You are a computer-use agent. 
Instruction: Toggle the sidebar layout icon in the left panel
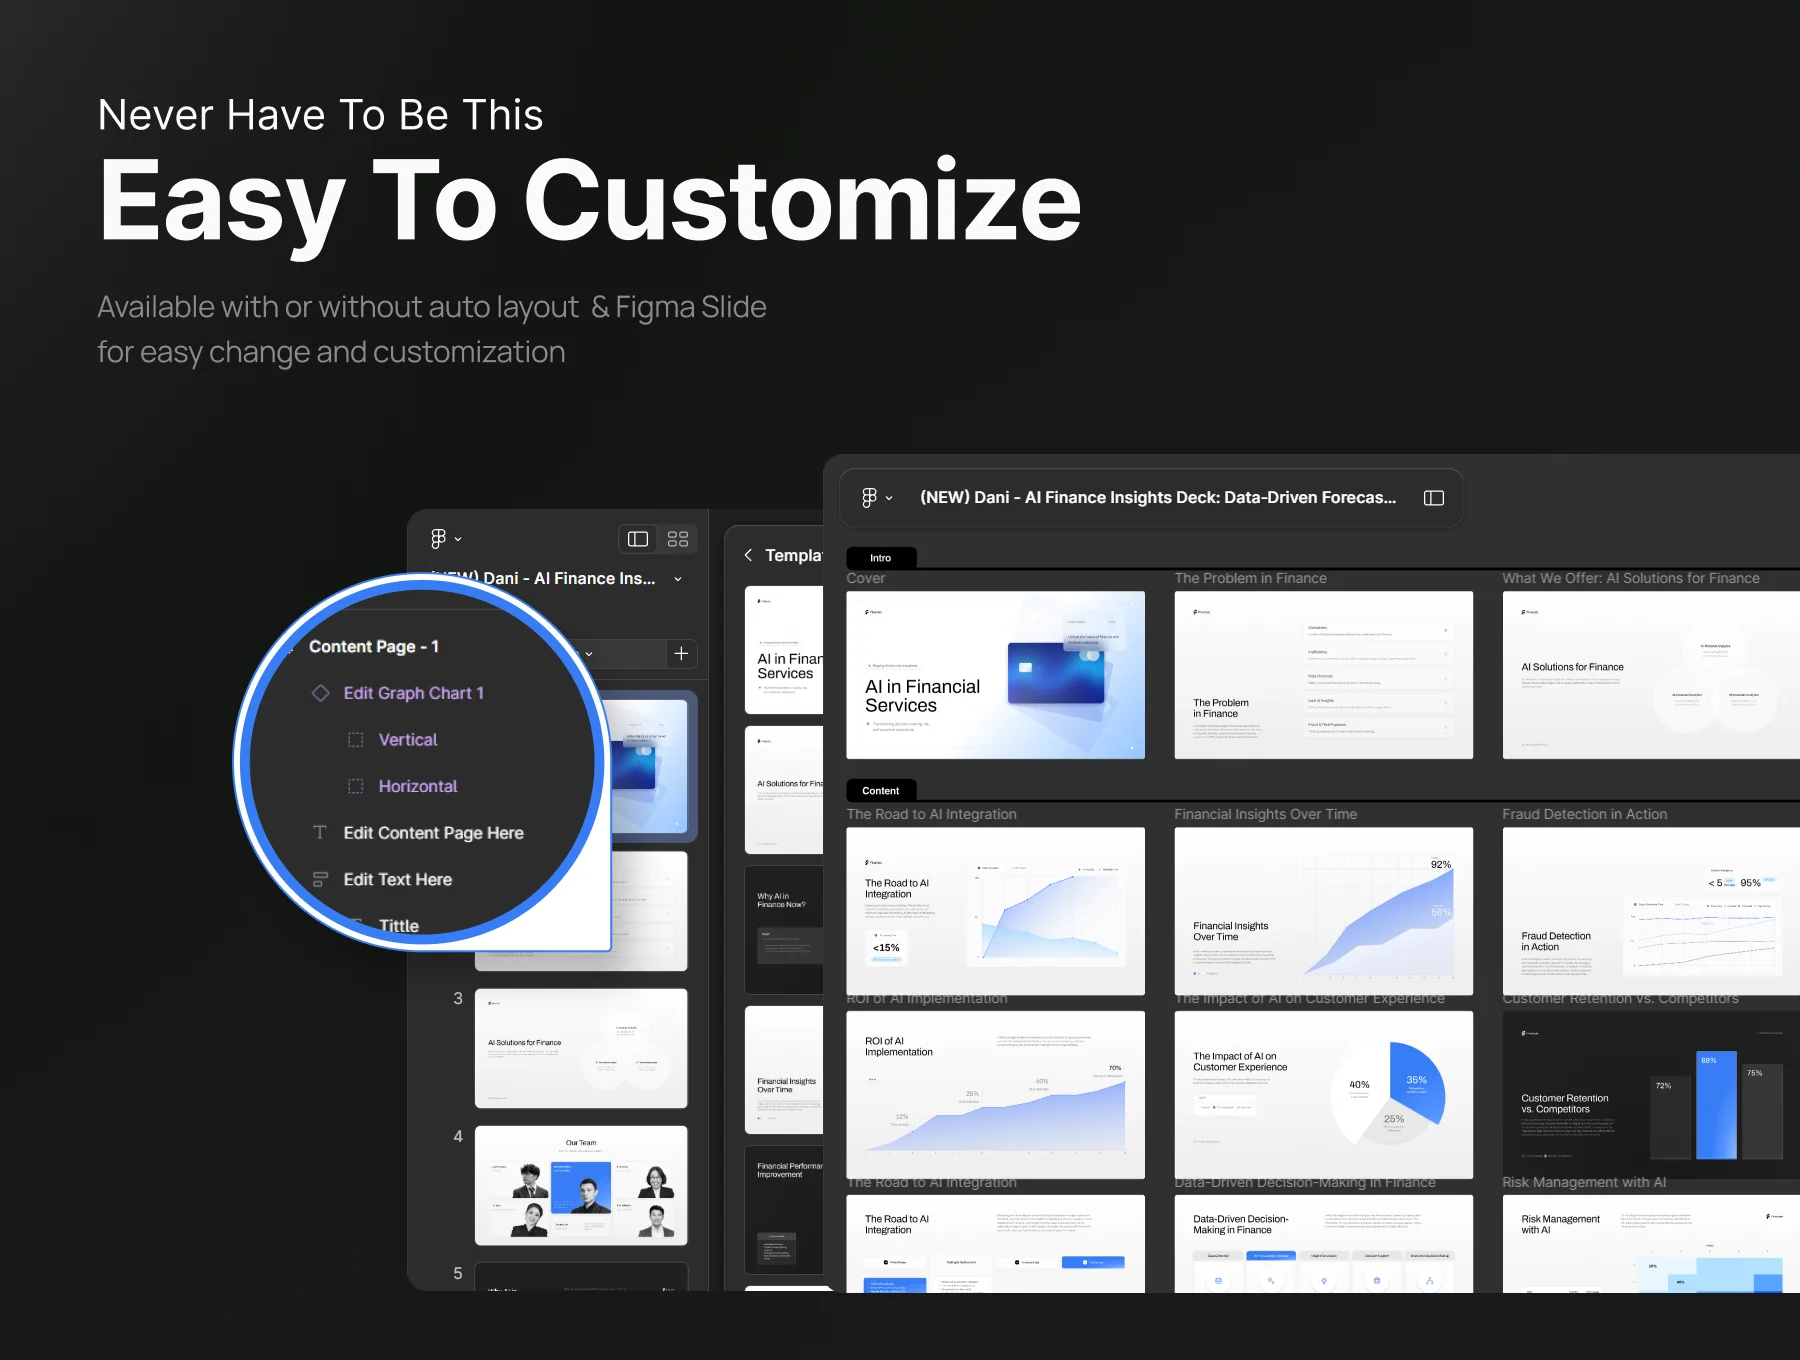(638, 539)
